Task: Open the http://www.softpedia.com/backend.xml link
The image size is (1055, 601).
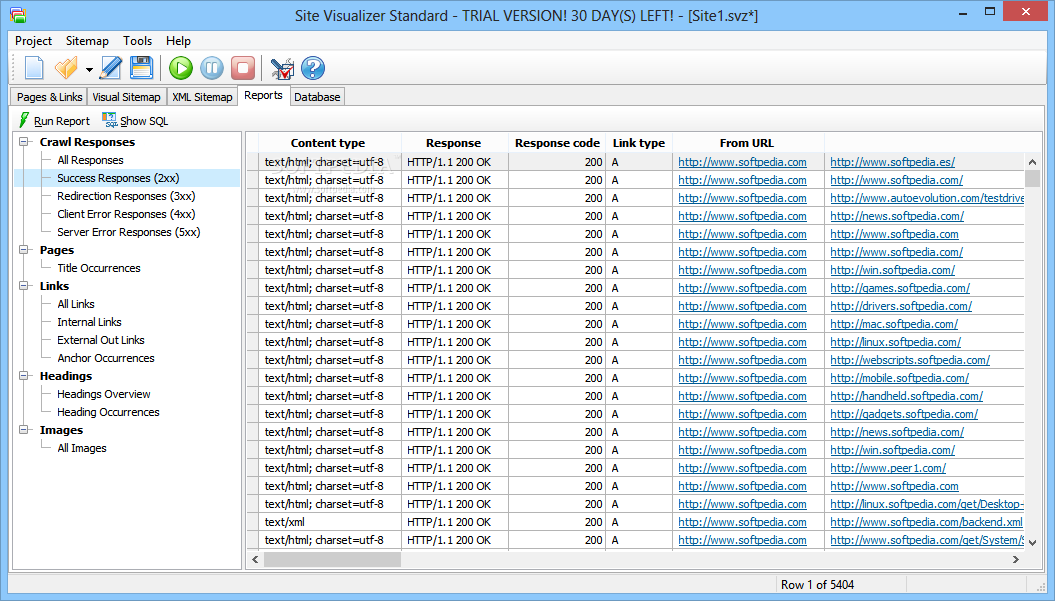Action: tap(926, 522)
